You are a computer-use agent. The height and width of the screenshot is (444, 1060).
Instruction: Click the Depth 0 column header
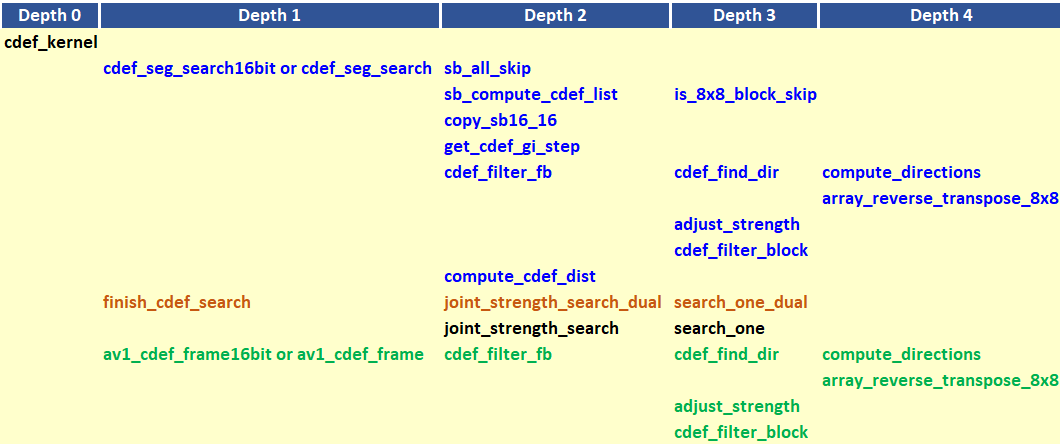(x=49, y=15)
